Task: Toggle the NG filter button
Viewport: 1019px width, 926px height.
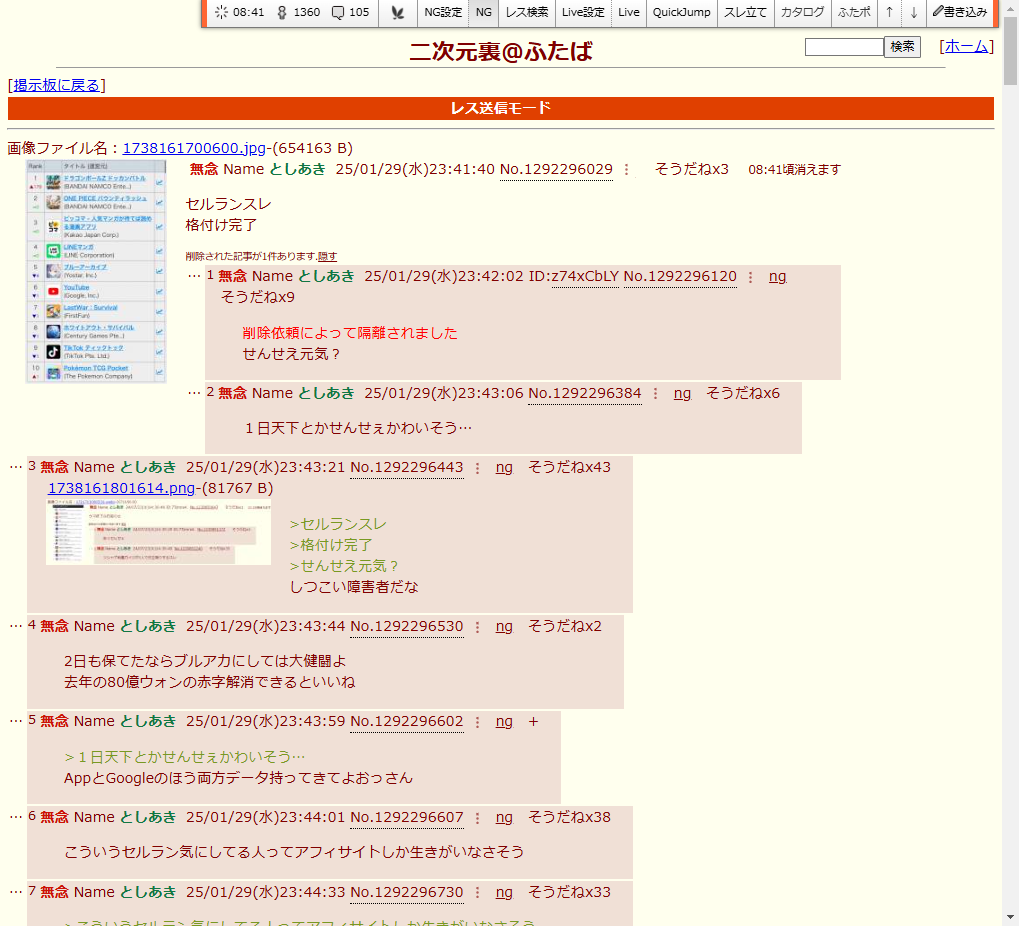Action: coord(483,13)
